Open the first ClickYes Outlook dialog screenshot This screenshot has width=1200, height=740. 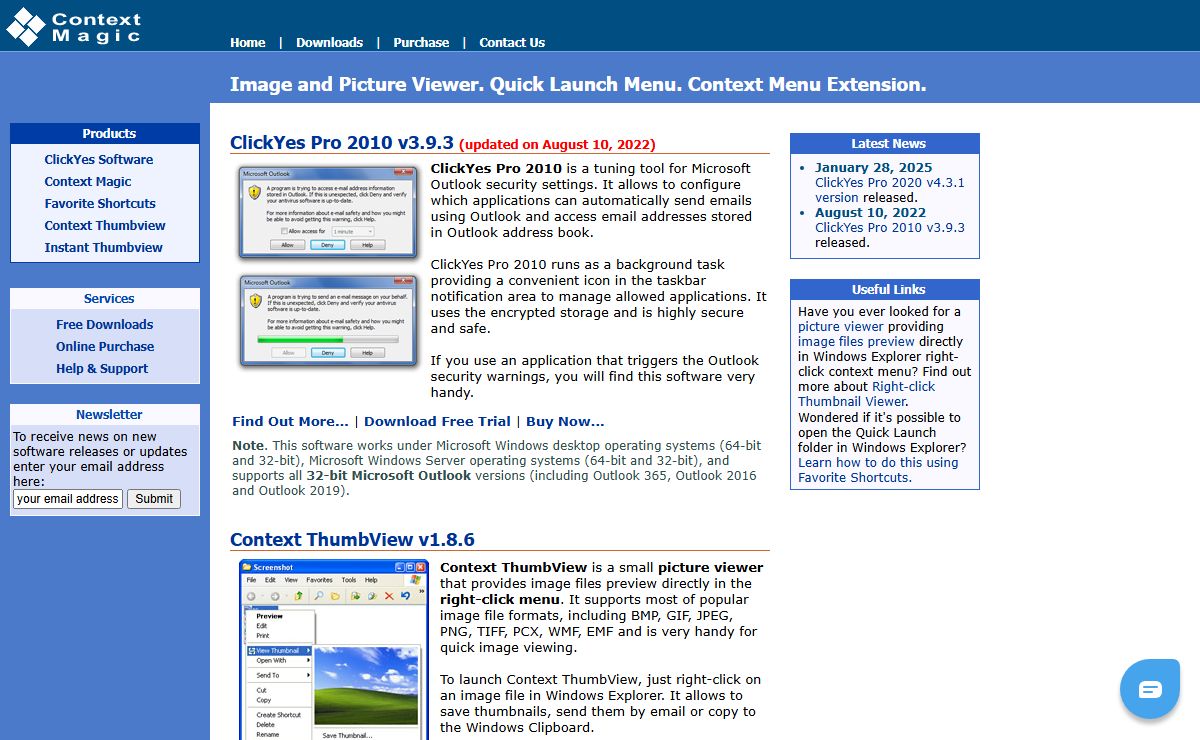[328, 213]
